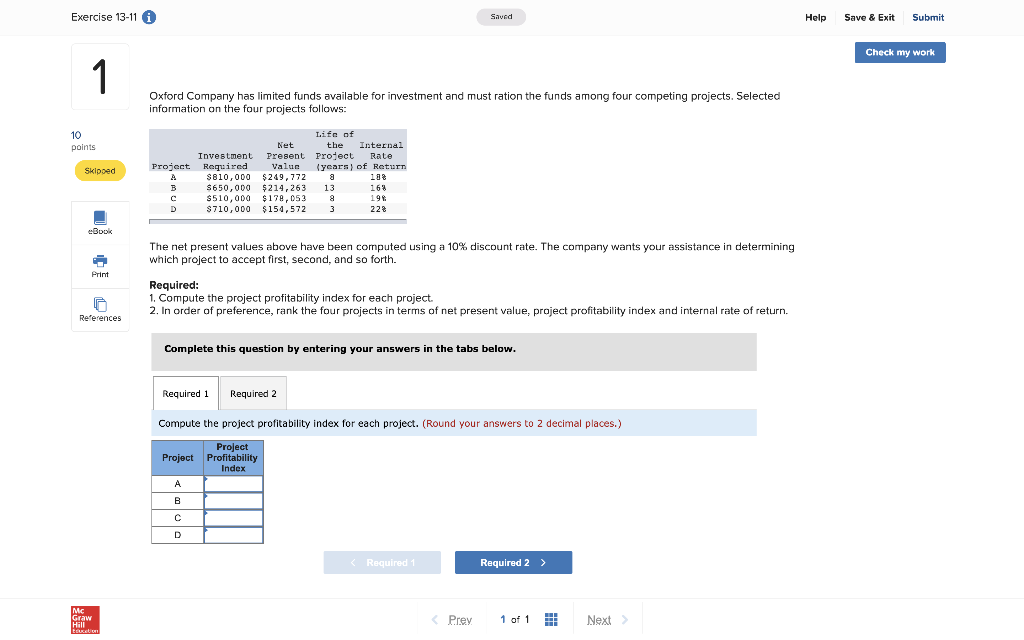
Task: Open the eBook resource
Action: tap(100, 223)
